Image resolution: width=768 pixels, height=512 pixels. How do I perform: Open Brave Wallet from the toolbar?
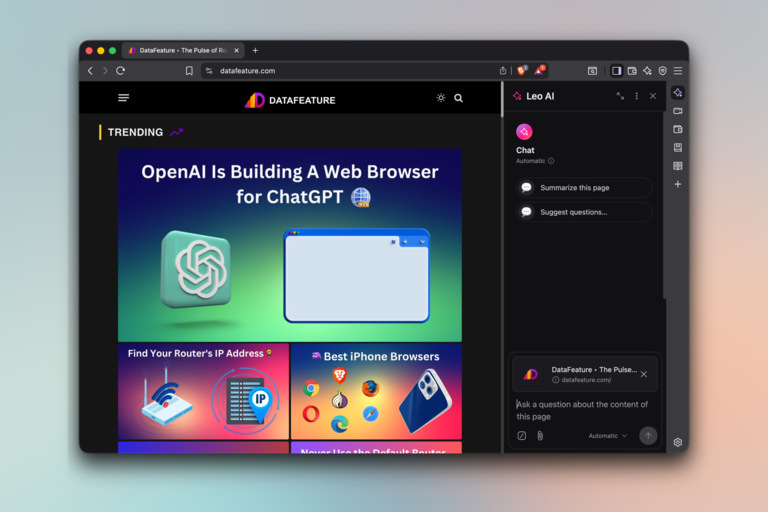(632, 71)
